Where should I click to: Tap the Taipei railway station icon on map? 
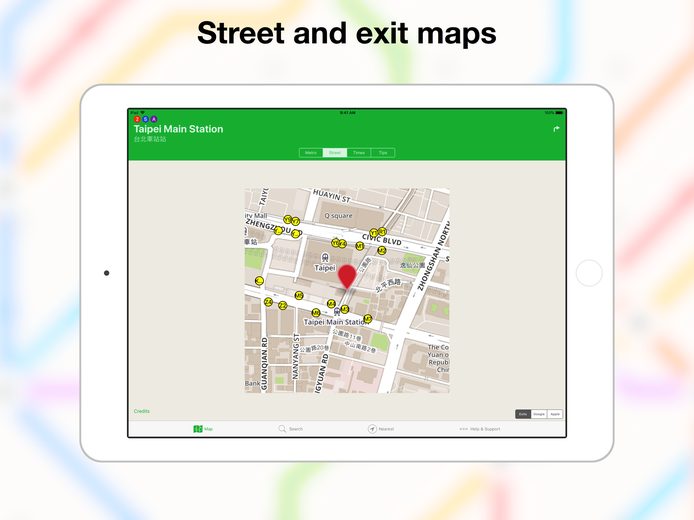325,258
